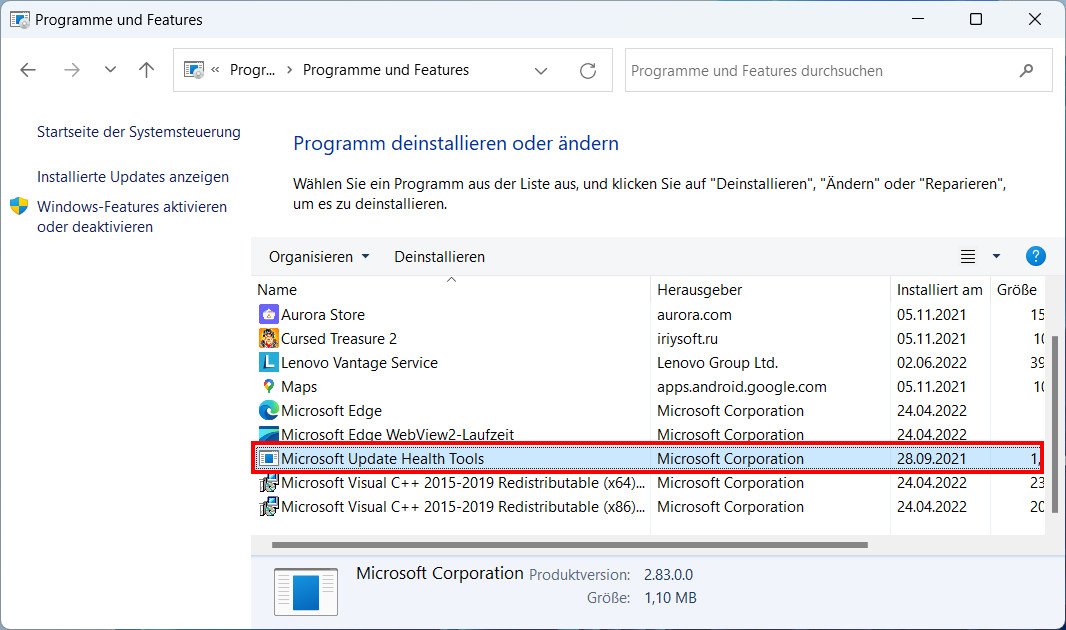Screen dimensions: 1066x630
Task: Select Microsoft Edge WebView2-Laufzeit entry name
Action: point(397,434)
